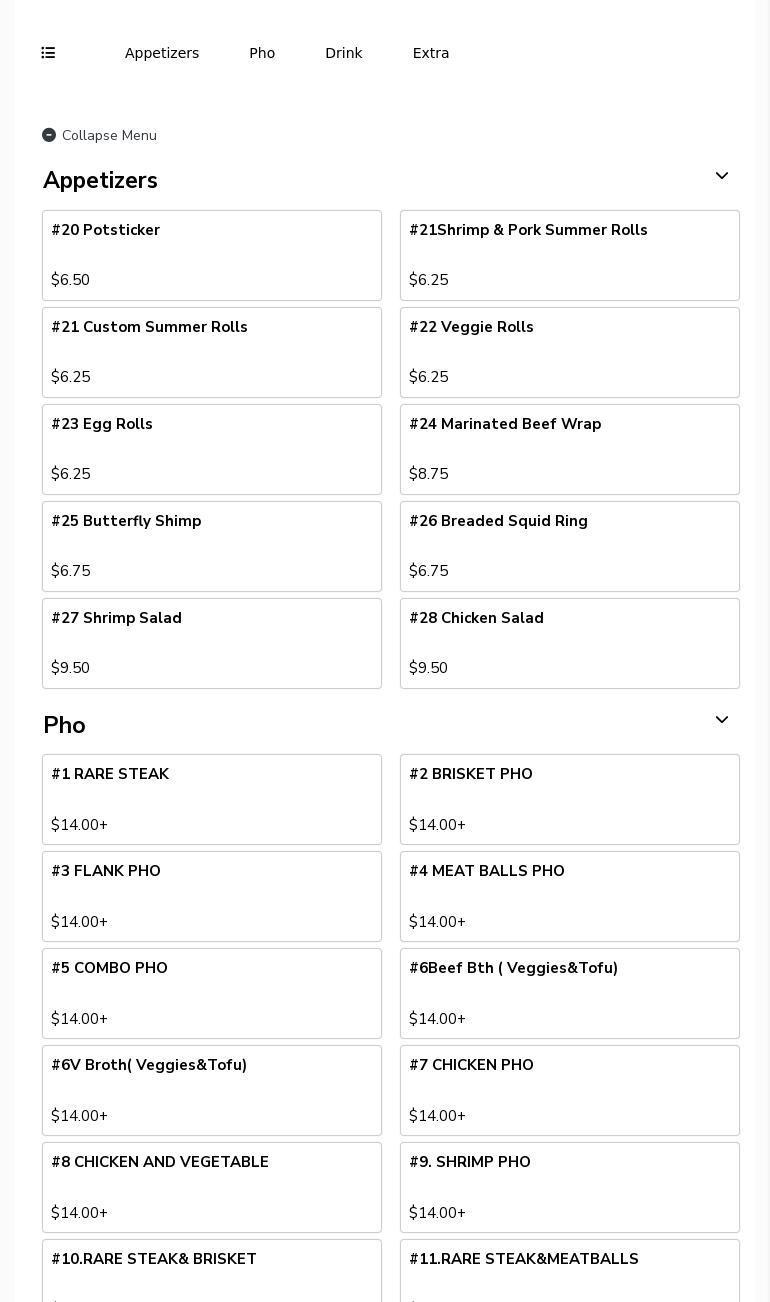
Task: Go to the Drink tab
Action: click(x=343, y=53)
